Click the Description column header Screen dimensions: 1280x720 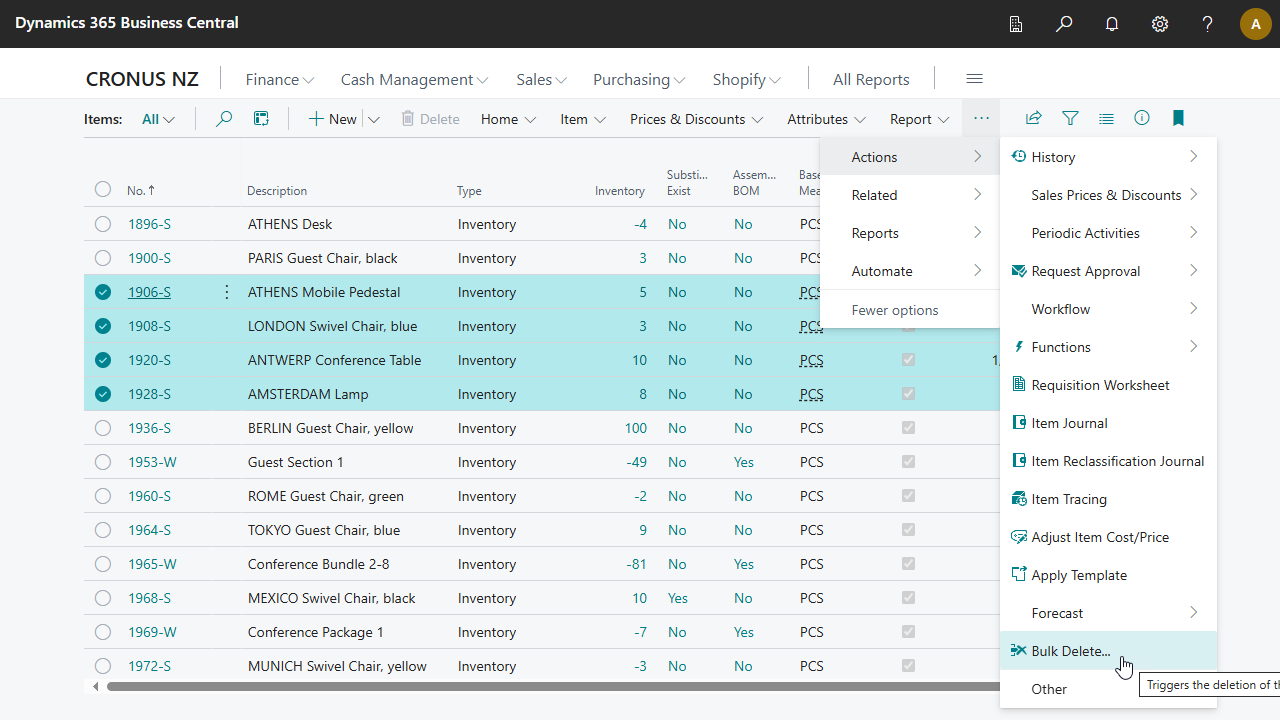pos(277,190)
